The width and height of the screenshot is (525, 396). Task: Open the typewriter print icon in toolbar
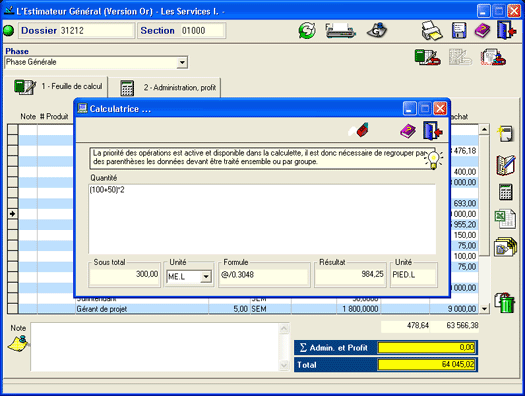[340, 30]
